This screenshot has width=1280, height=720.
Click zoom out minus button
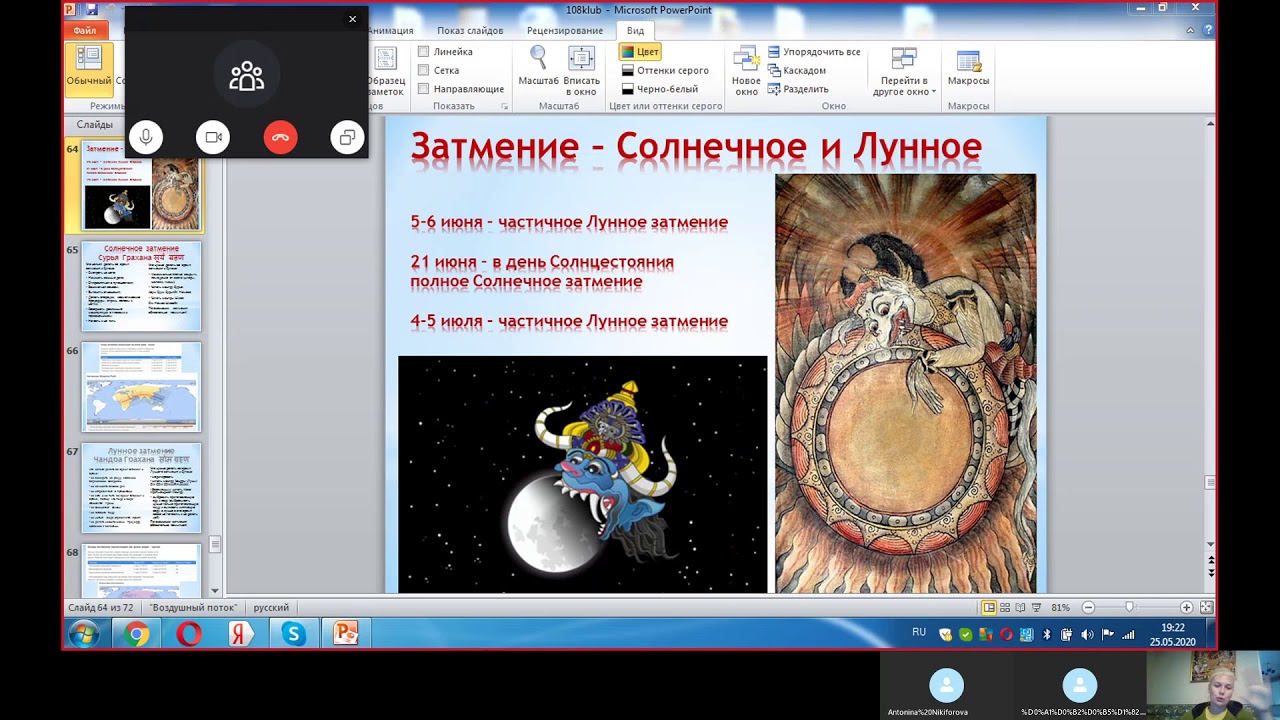[1088, 607]
